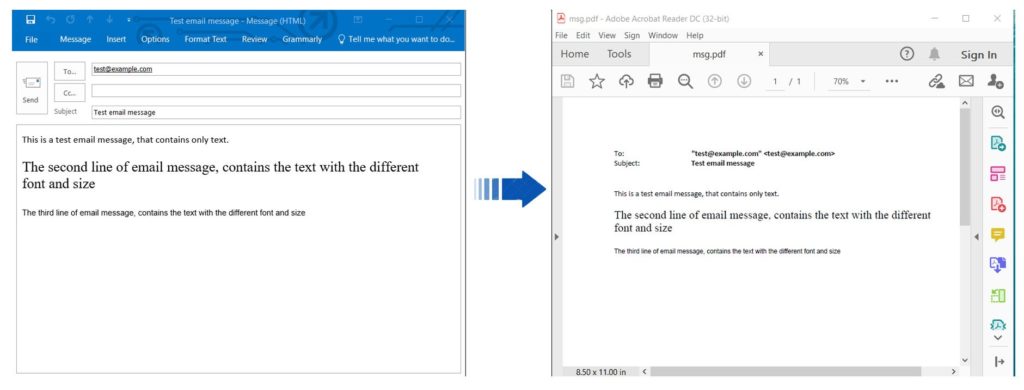The height and width of the screenshot is (390, 1024).
Task: Click the print icon in Acrobat toolbar
Action: coord(655,81)
